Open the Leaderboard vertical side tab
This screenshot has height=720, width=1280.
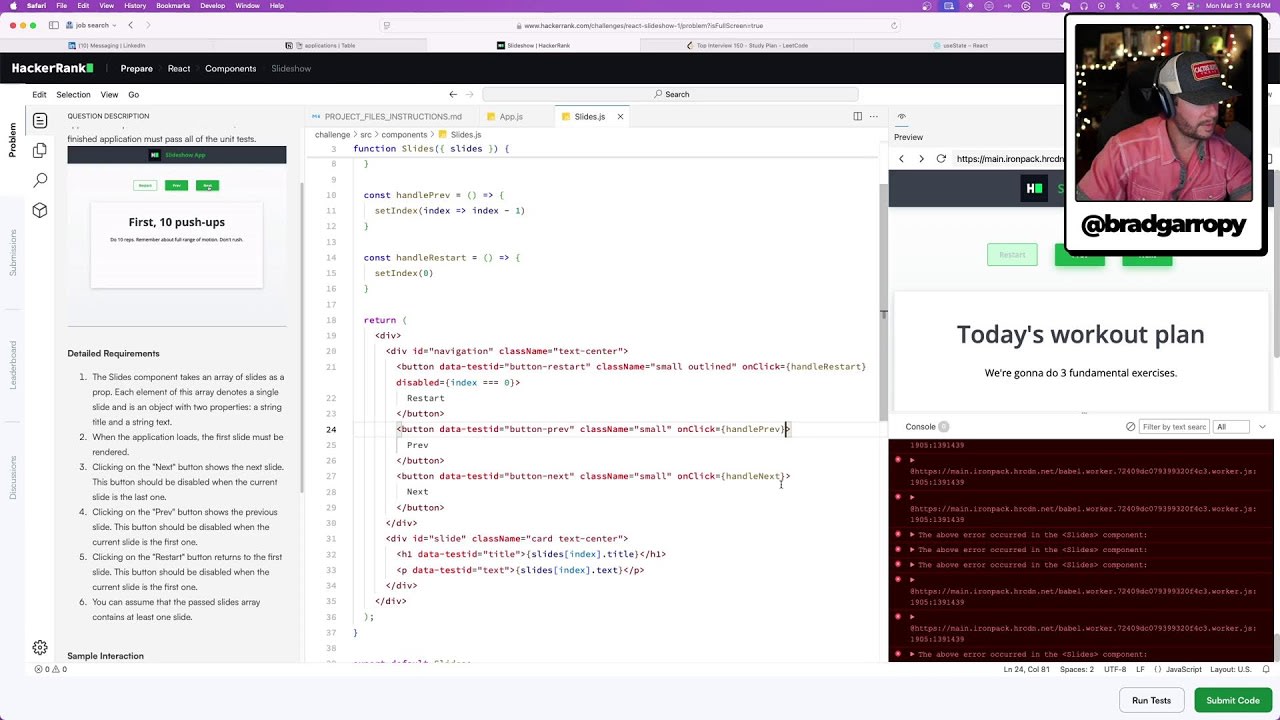coord(13,365)
